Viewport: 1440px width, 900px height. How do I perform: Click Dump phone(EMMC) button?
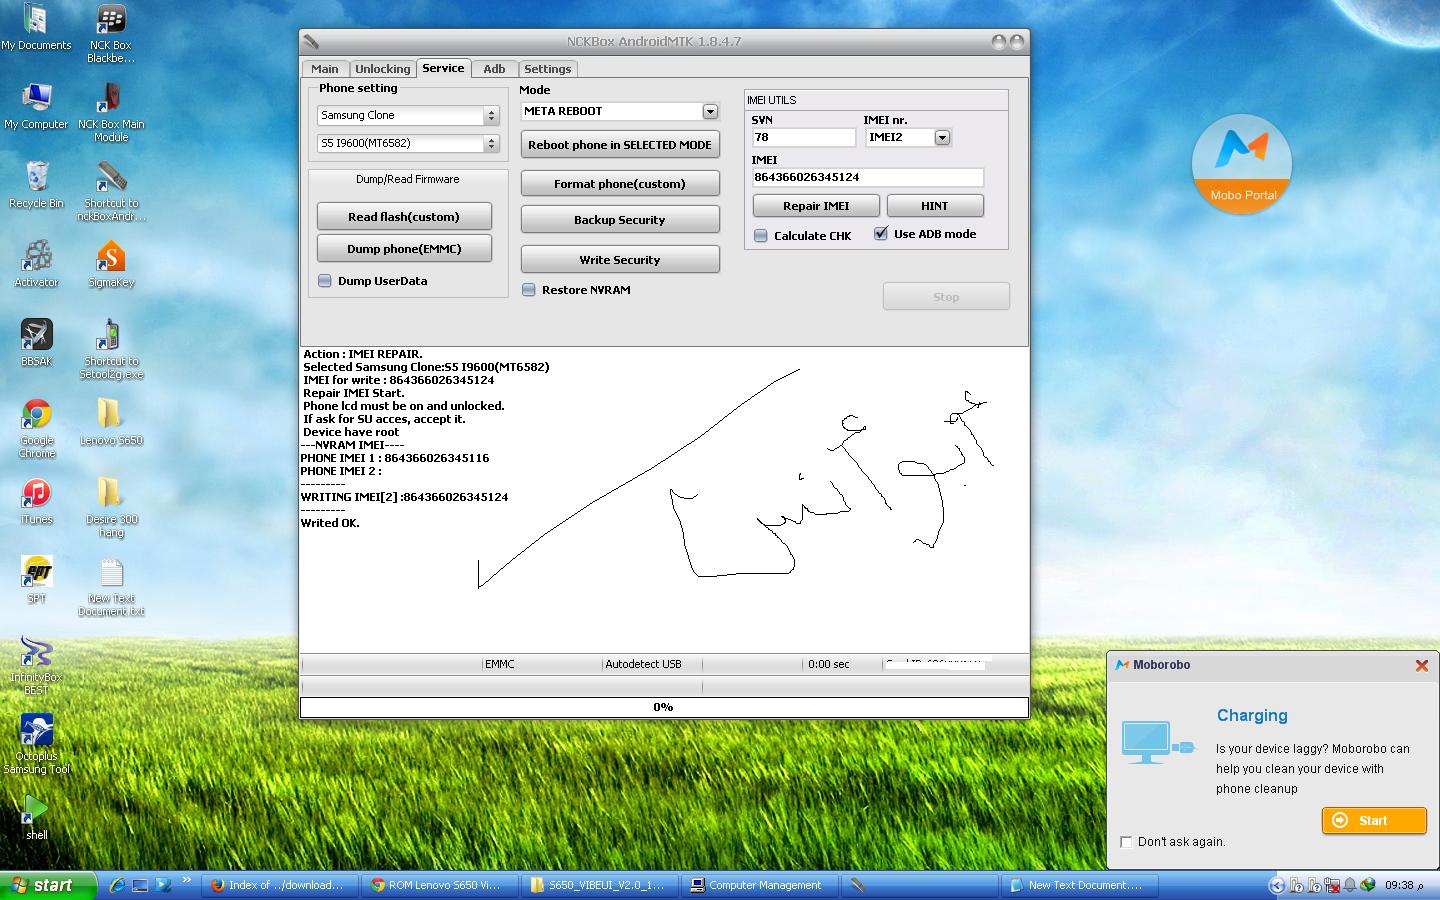tap(404, 249)
